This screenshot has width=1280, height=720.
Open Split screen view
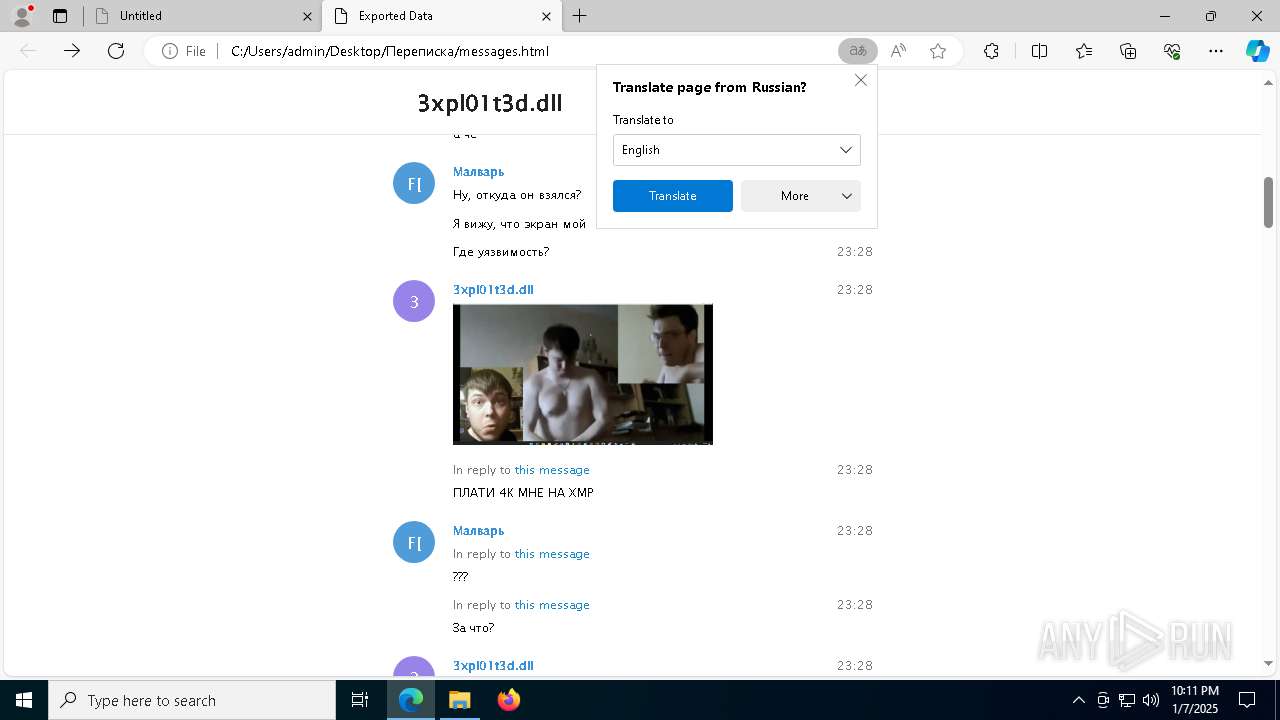[x=1039, y=51]
